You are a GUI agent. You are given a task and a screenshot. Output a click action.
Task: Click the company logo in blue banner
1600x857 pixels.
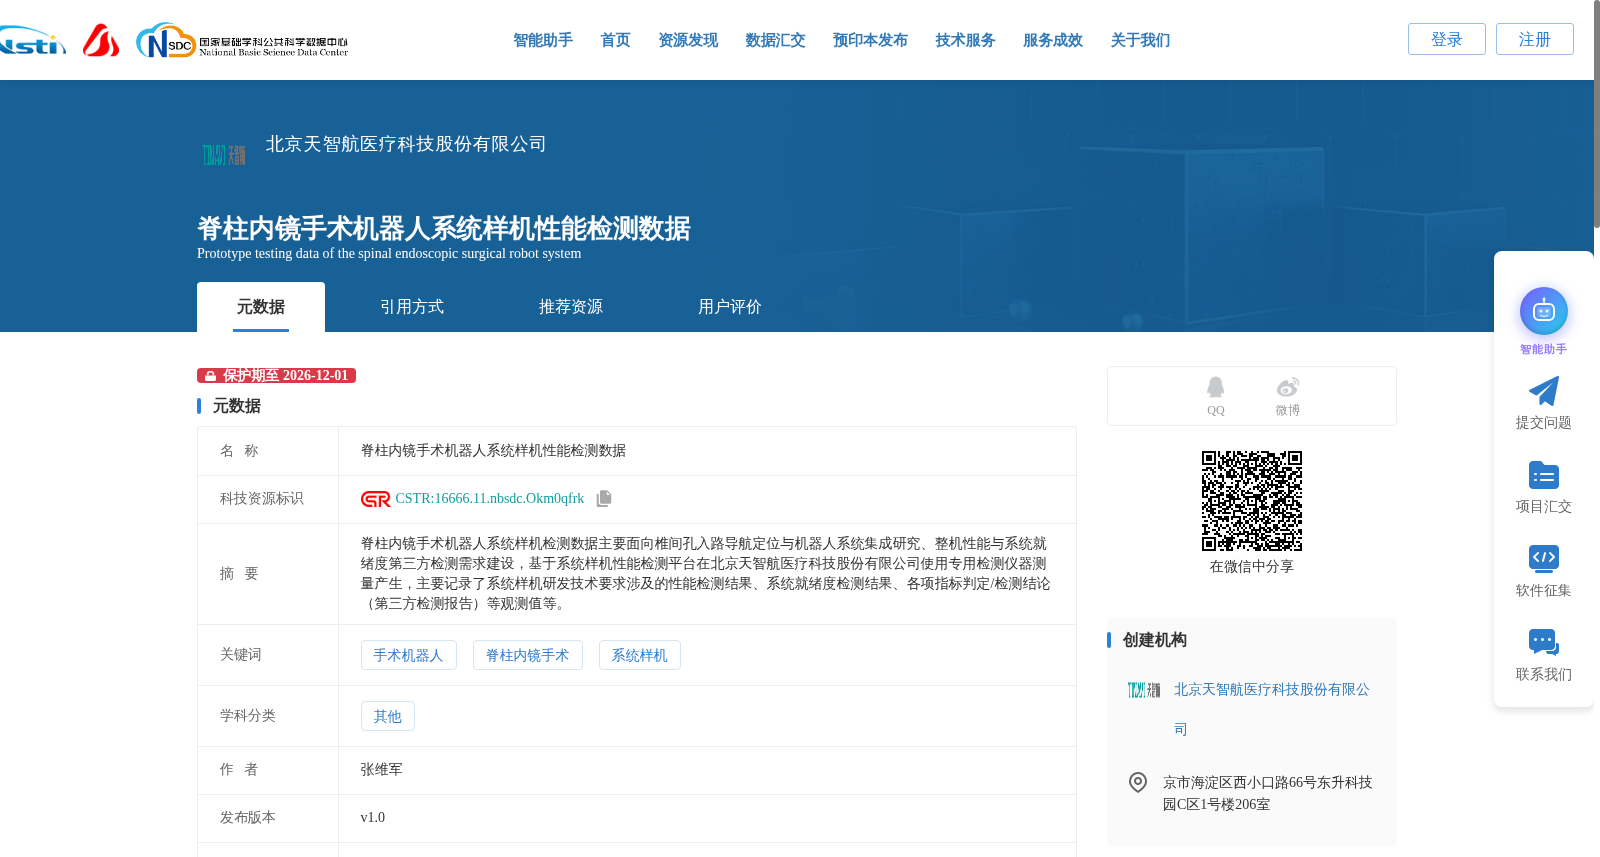pyautogui.click(x=224, y=155)
